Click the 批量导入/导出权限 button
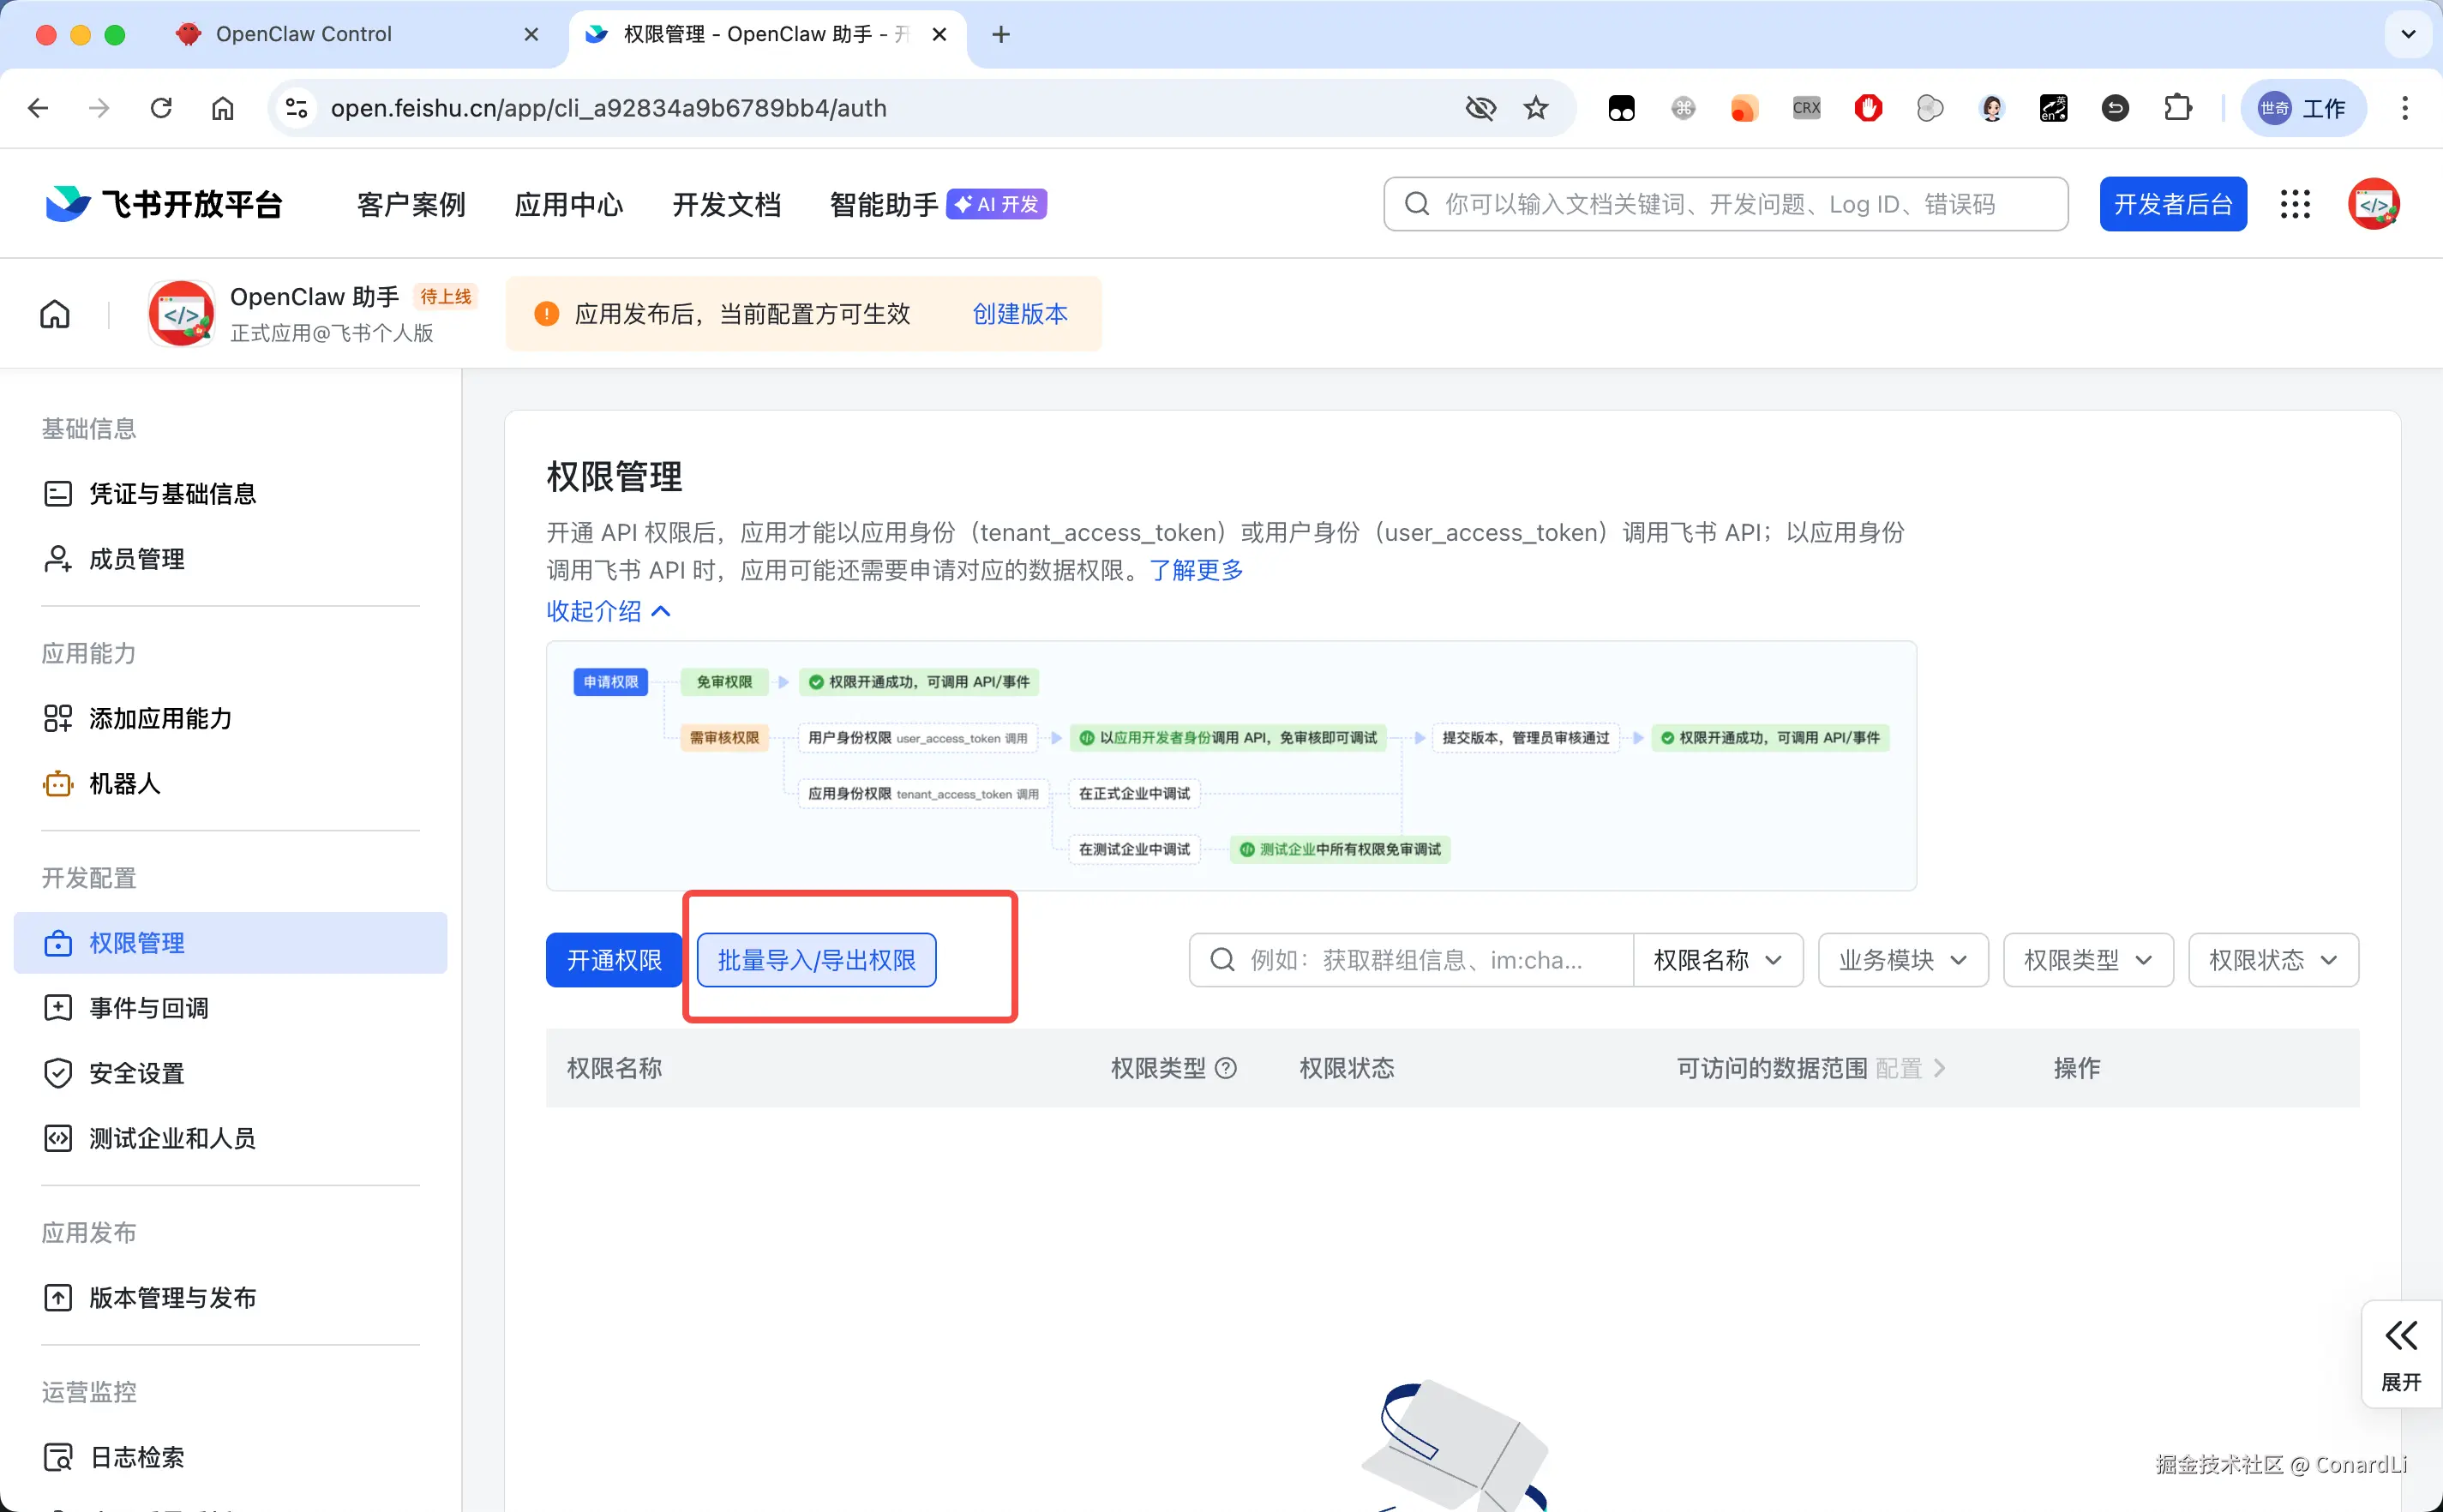2443x1512 pixels. [816, 960]
